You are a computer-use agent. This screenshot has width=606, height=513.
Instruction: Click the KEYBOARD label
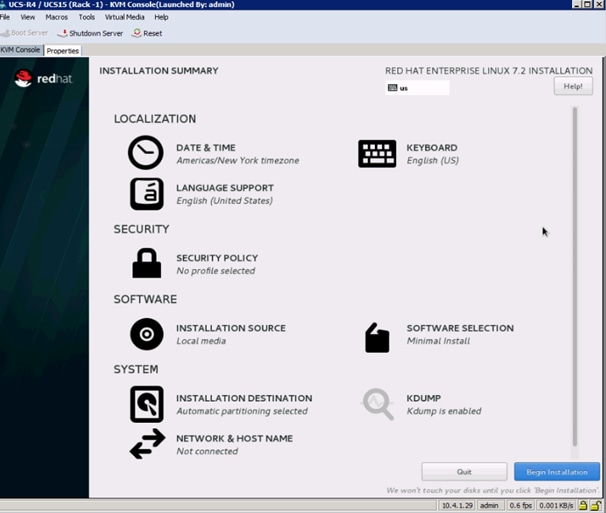coord(432,148)
